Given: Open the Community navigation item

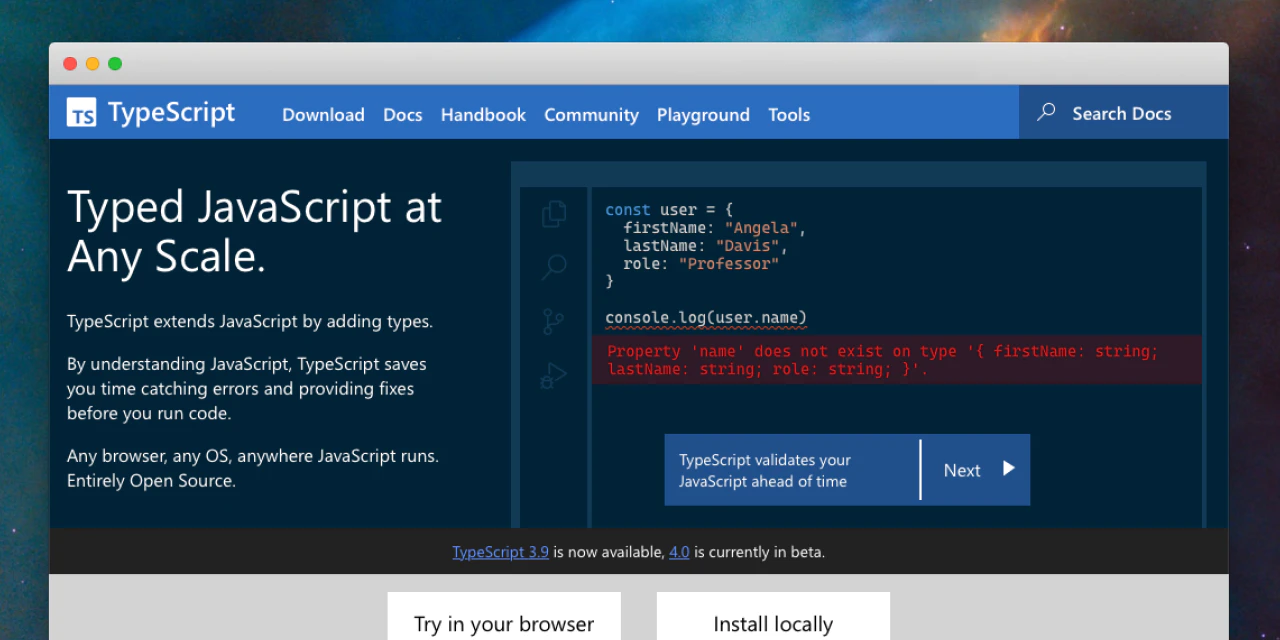Looking at the screenshot, I should coord(591,115).
